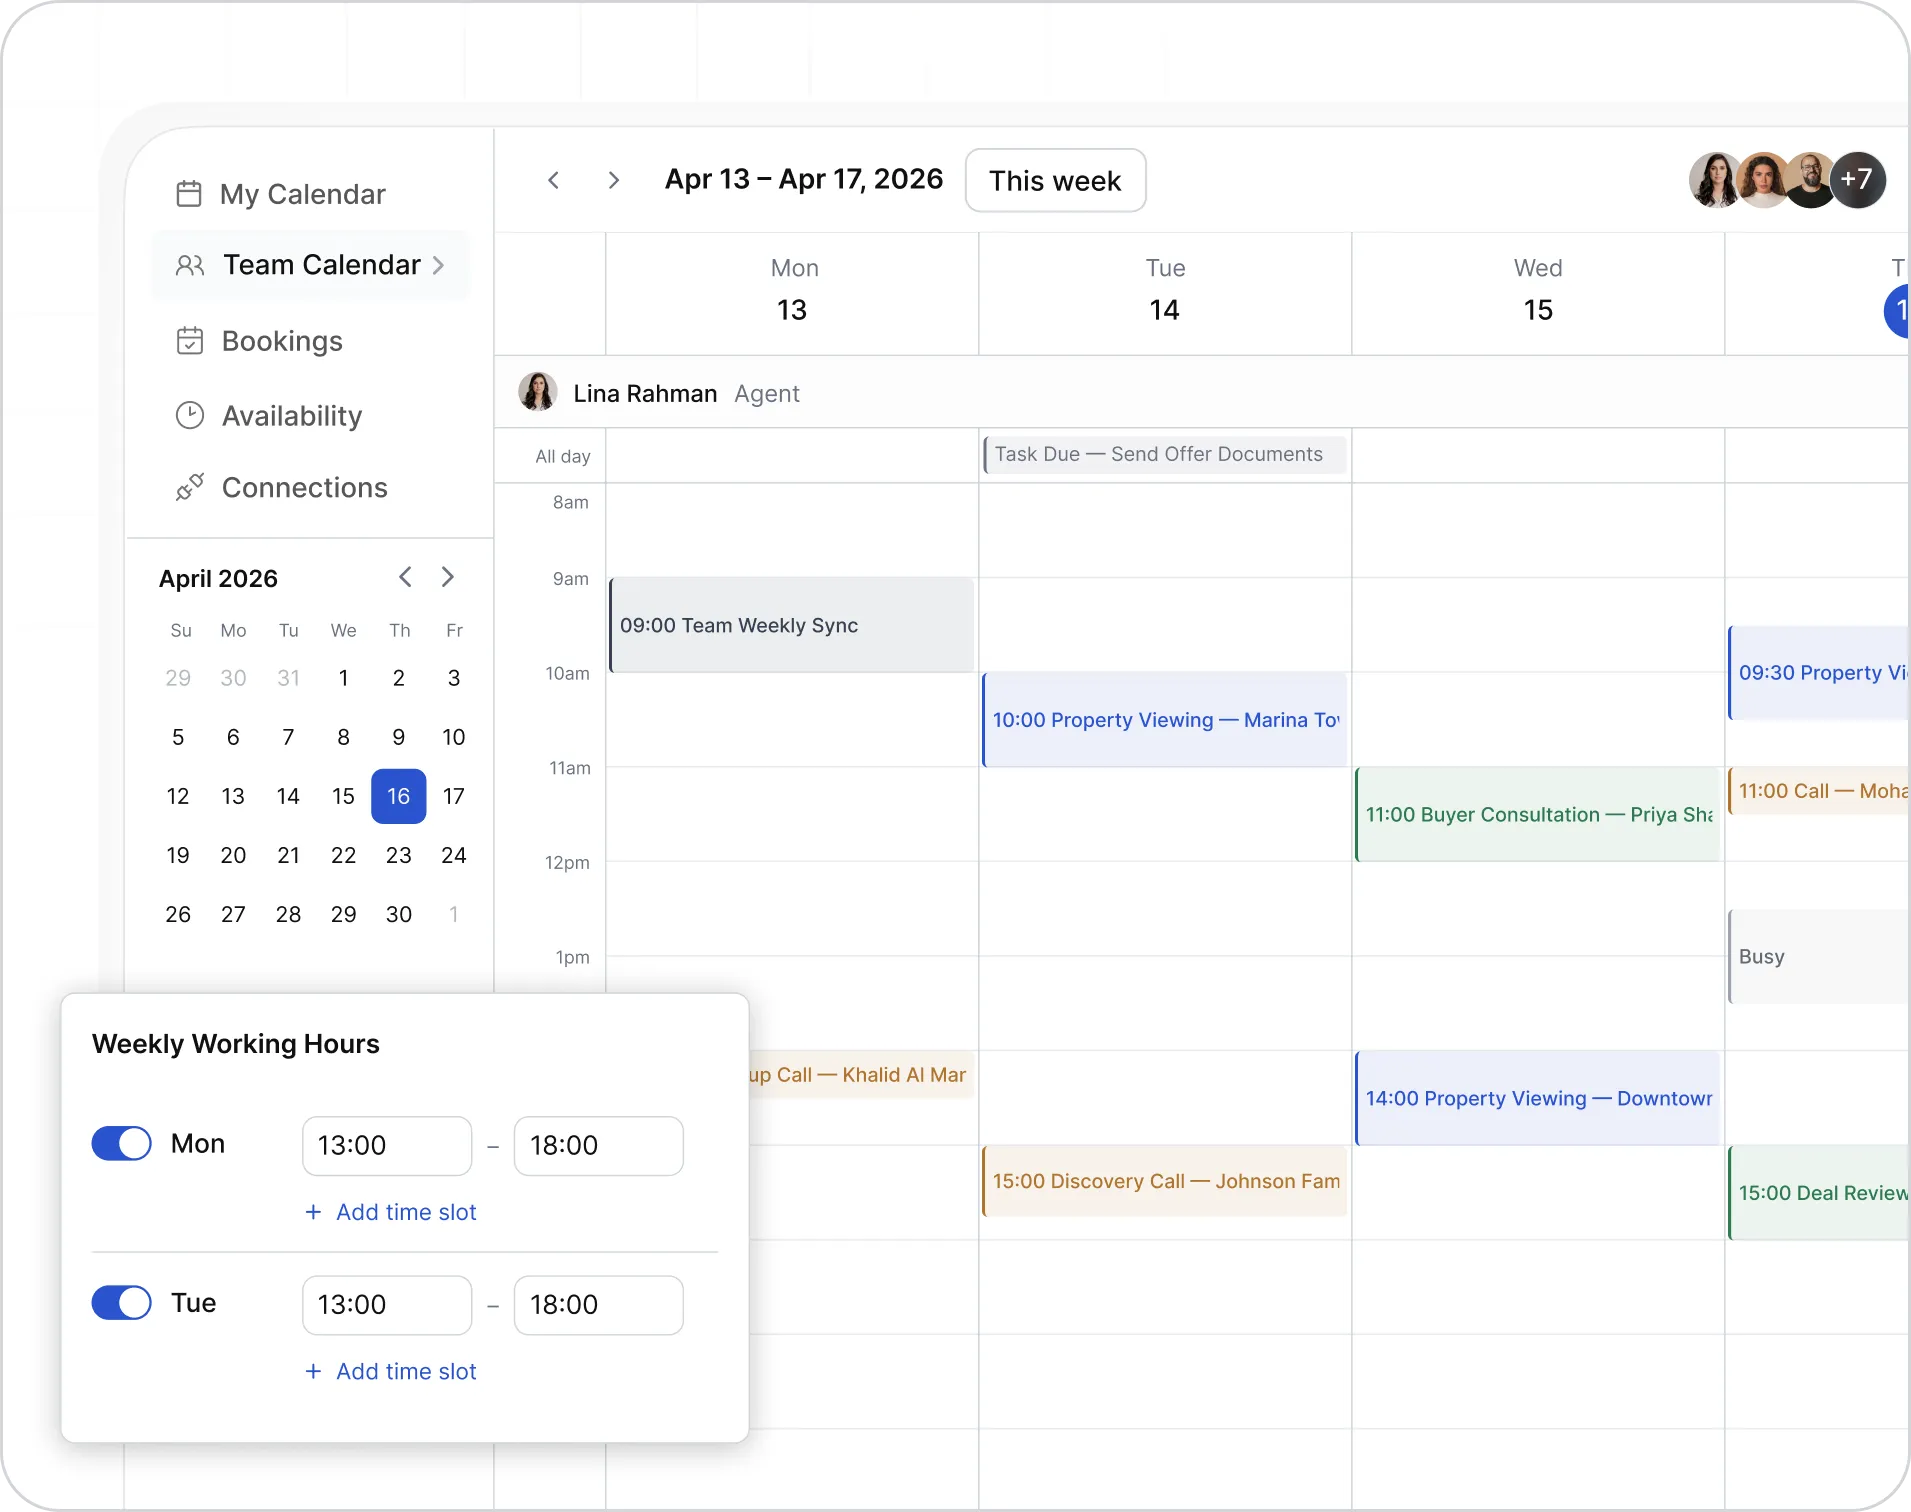
Task: Go to next week with right arrow
Action: tap(613, 180)
